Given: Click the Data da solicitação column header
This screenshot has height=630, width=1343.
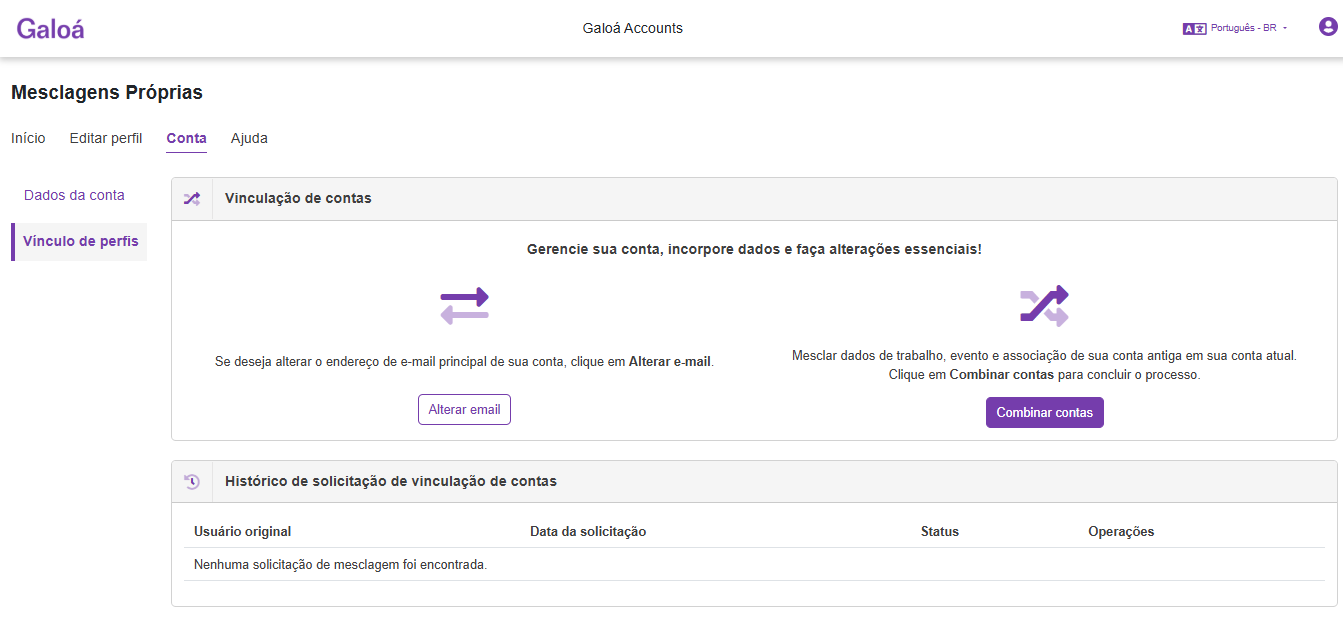Looking at the screenshot, I should [588, 532].
